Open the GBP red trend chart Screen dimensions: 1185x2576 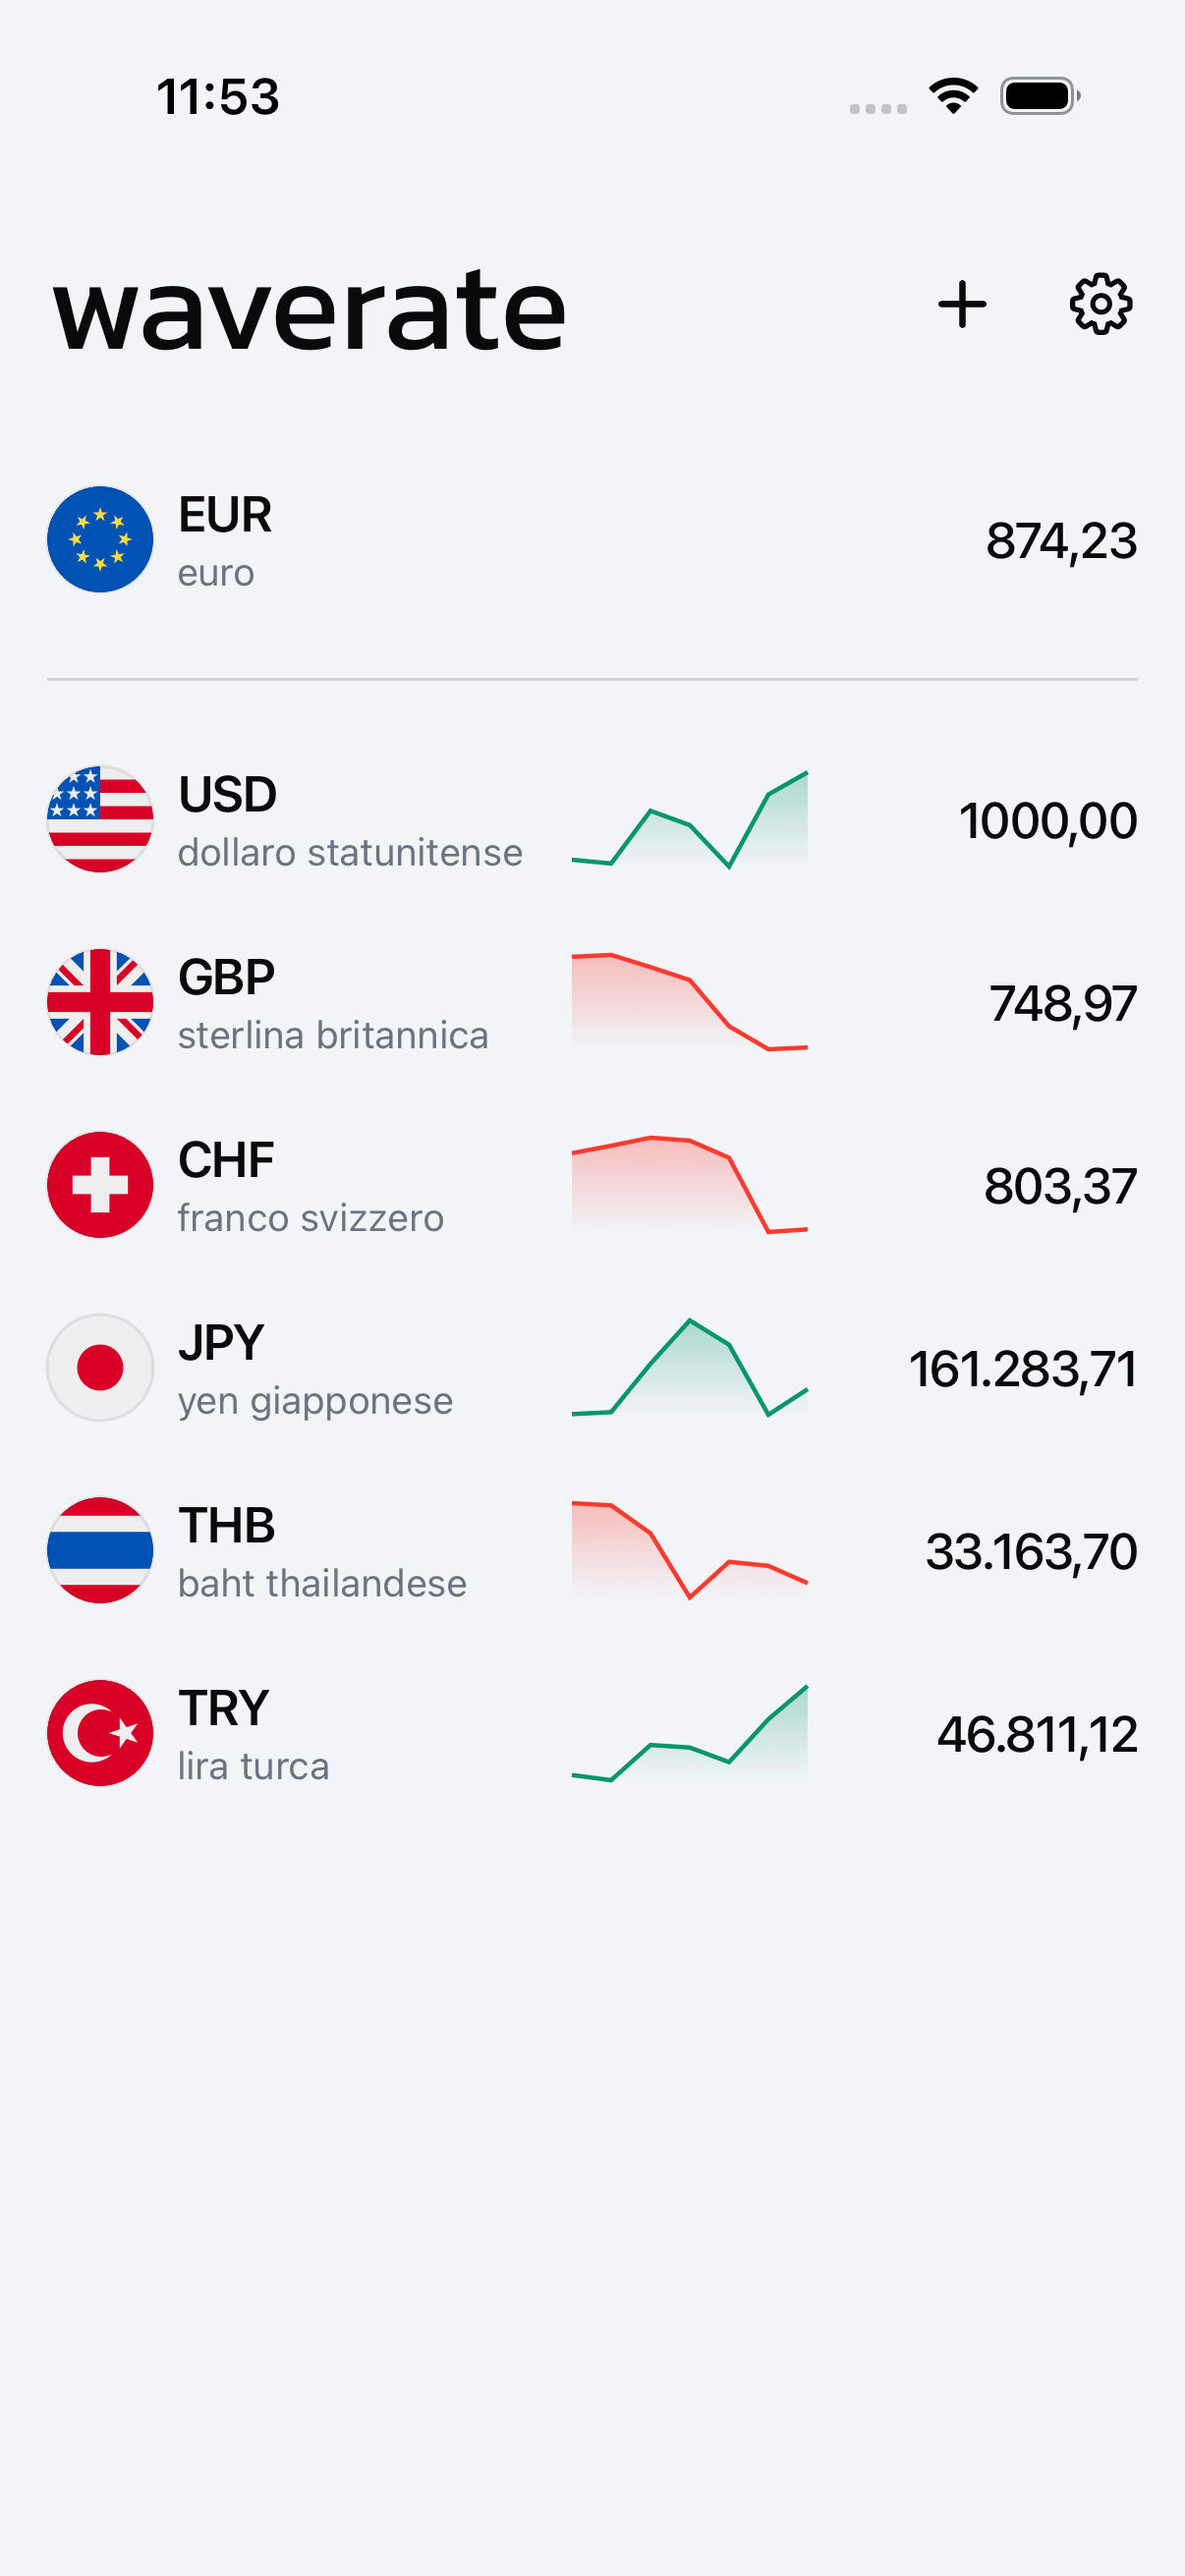click(689, 1002)
